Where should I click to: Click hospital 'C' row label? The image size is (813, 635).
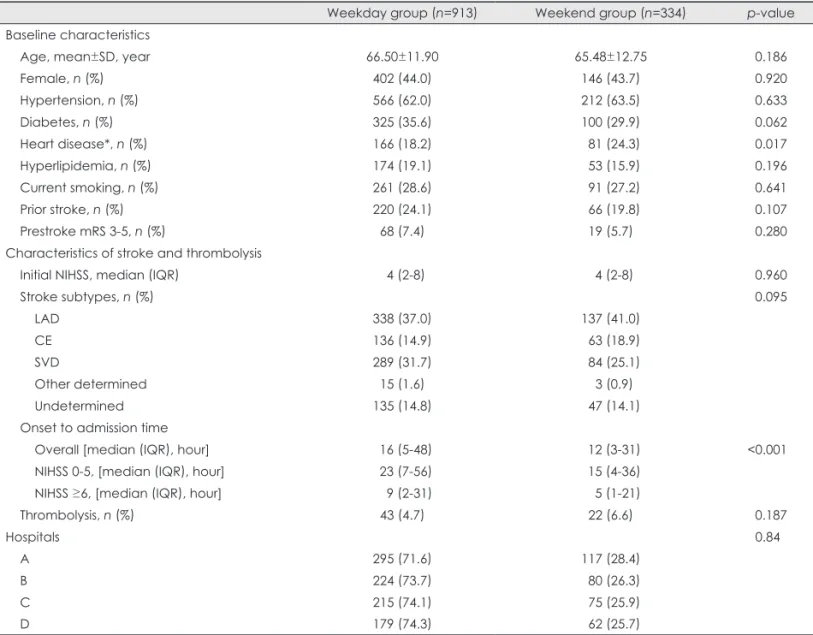(x=25, y=602)
